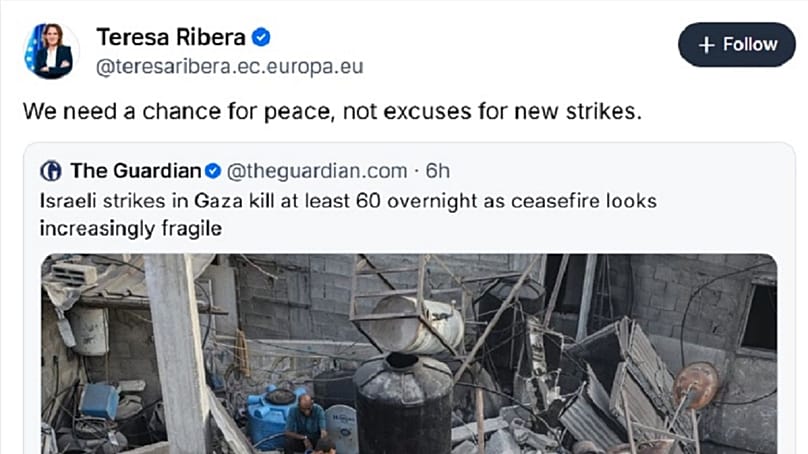Screen dimensions: 808x454
Task: Click The Guardian's blue verified checkmark
Action: point(213,171)
